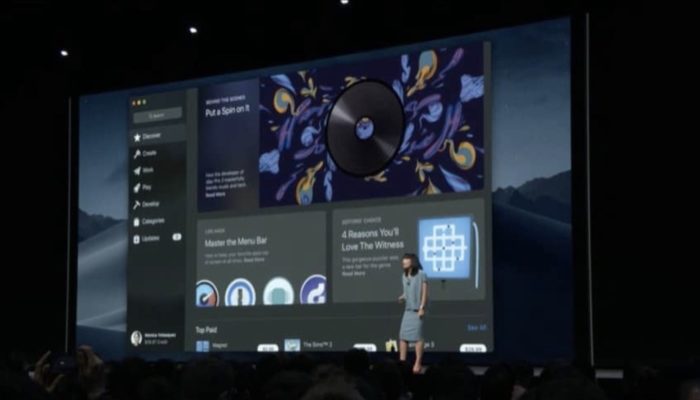Screen dimensions: 700x400
Task: Click the user account avatar in sidebar
Action: pos(137,338)
